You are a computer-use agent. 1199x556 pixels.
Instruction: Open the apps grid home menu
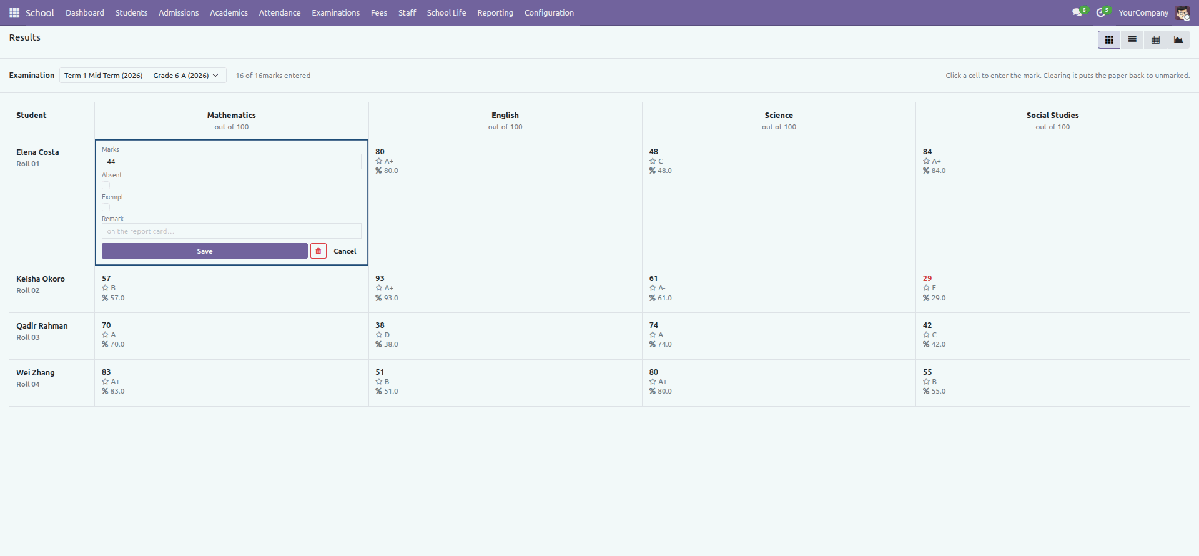click(x=14, y=13)
